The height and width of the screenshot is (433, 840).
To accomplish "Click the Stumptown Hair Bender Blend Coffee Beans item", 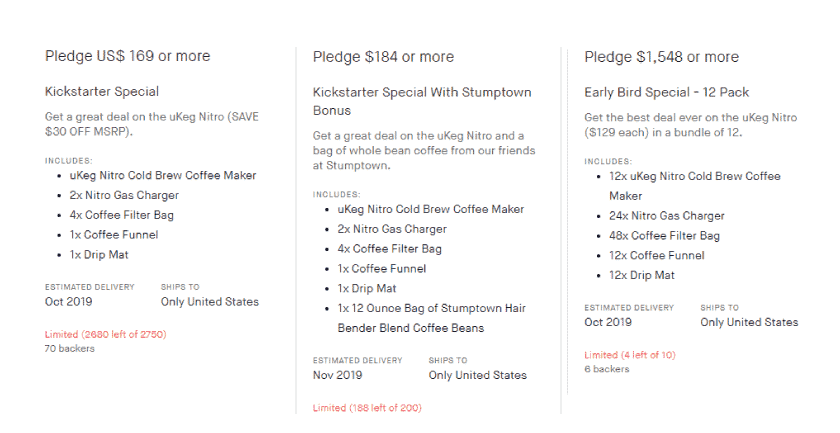I will (x=431, y=318).
